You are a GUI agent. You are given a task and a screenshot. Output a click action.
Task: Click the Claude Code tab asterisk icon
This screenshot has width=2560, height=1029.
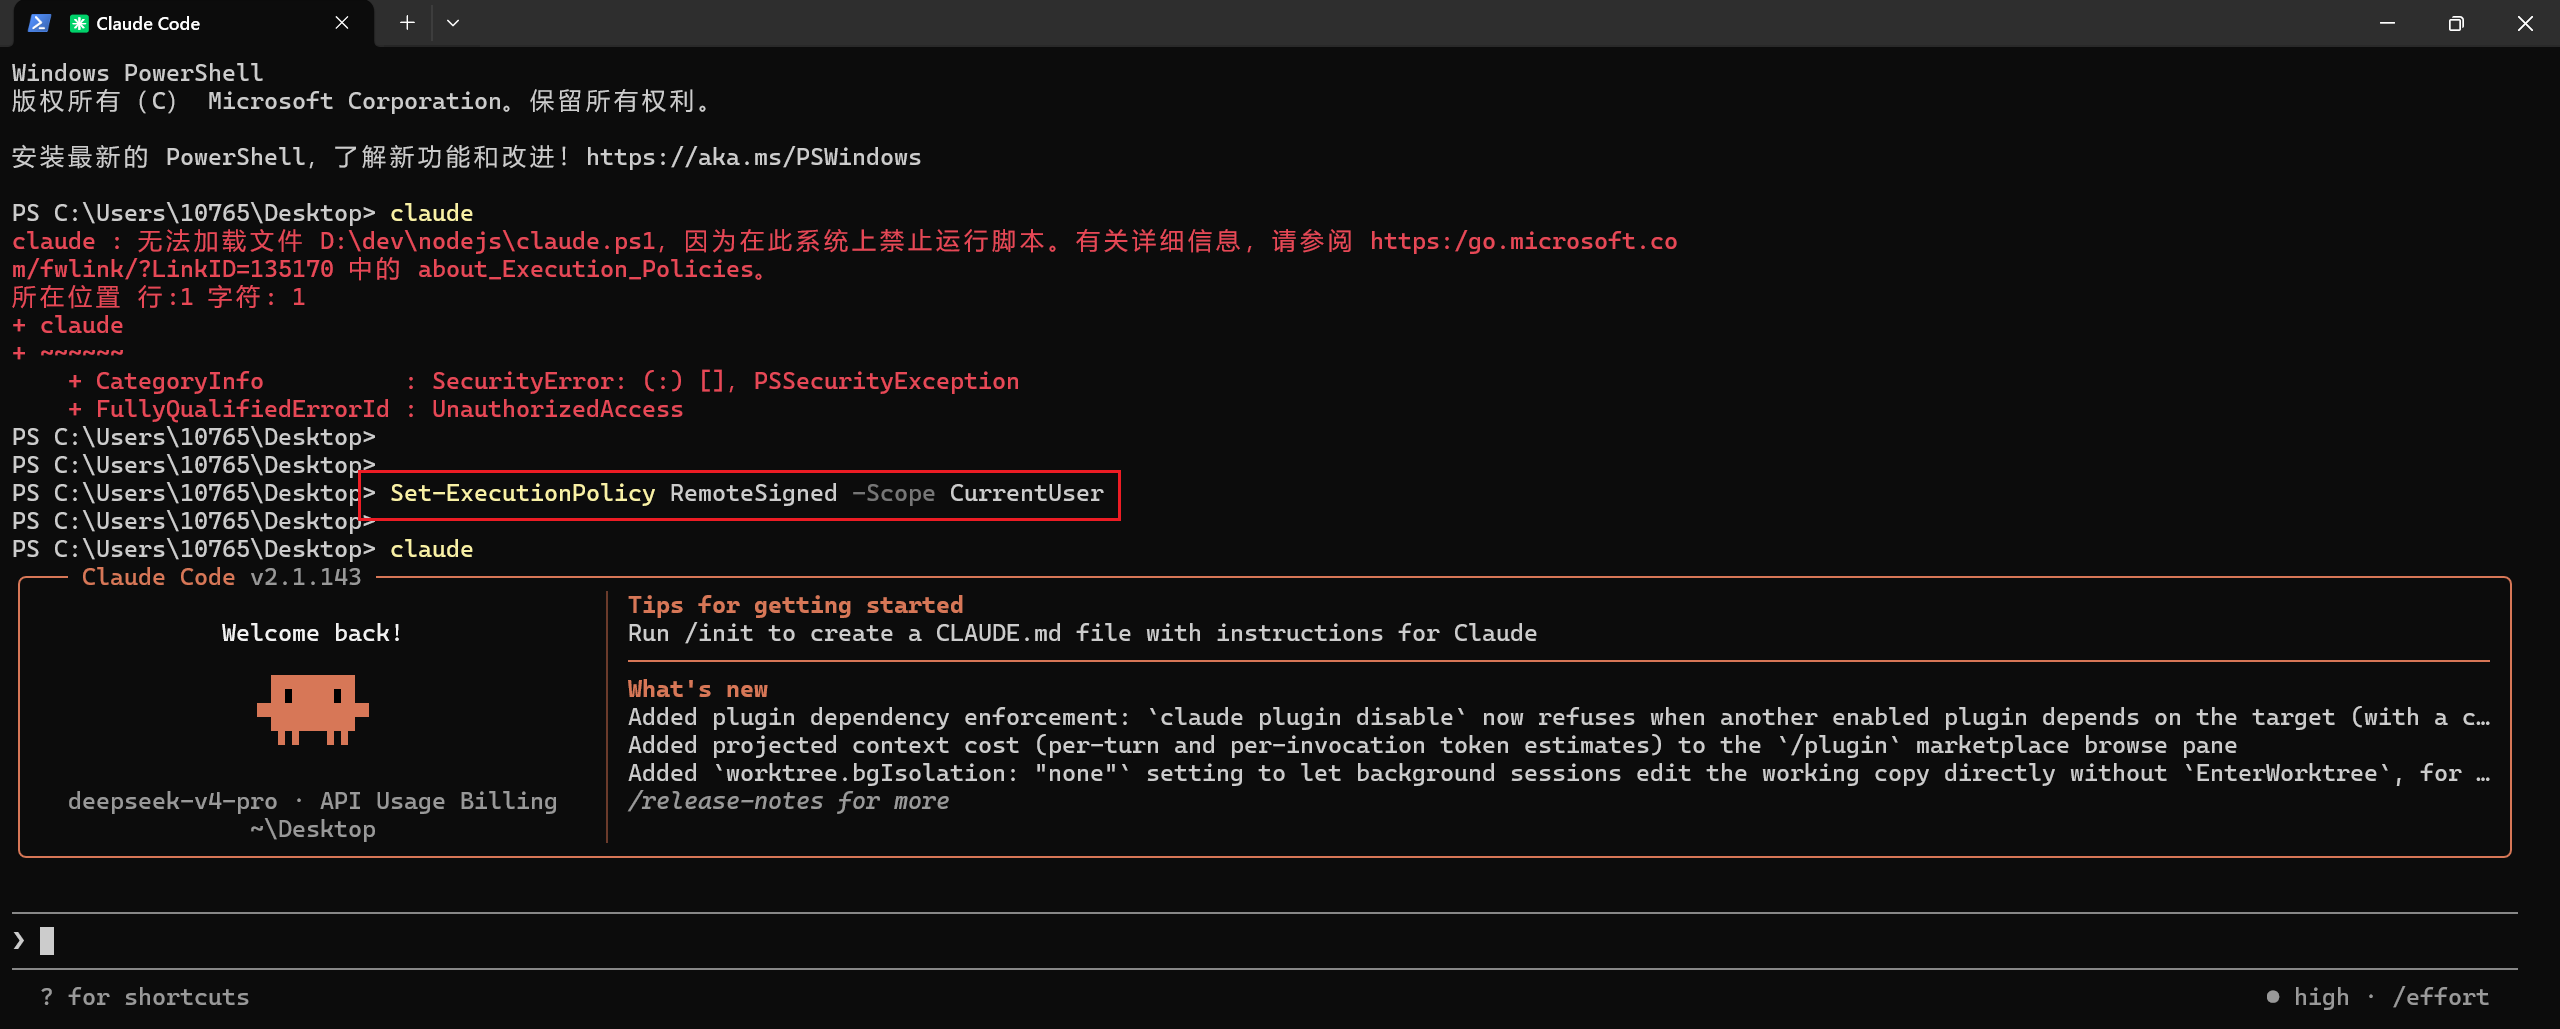coord(79,23)
